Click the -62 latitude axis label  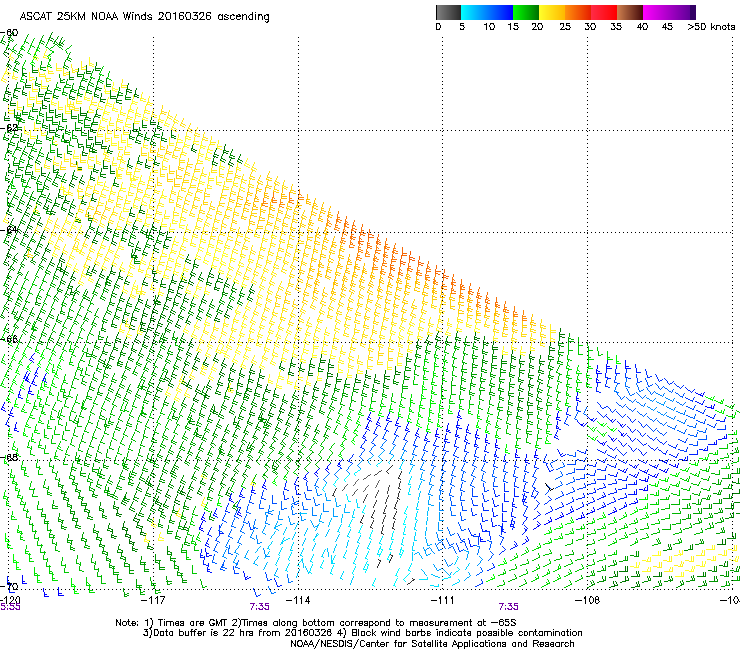(9, 127)
